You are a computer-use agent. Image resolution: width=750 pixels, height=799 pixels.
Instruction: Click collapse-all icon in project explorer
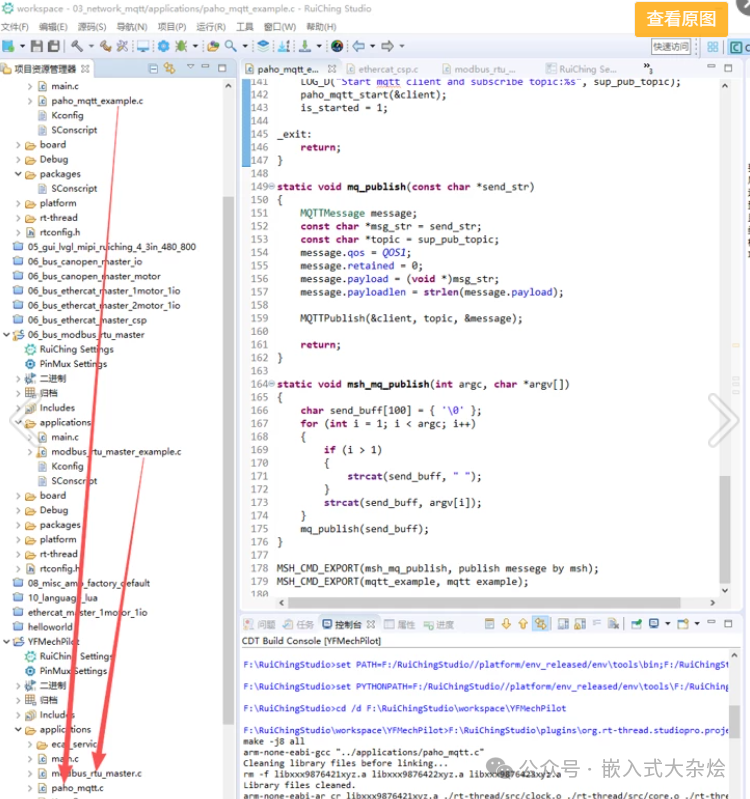153,68
